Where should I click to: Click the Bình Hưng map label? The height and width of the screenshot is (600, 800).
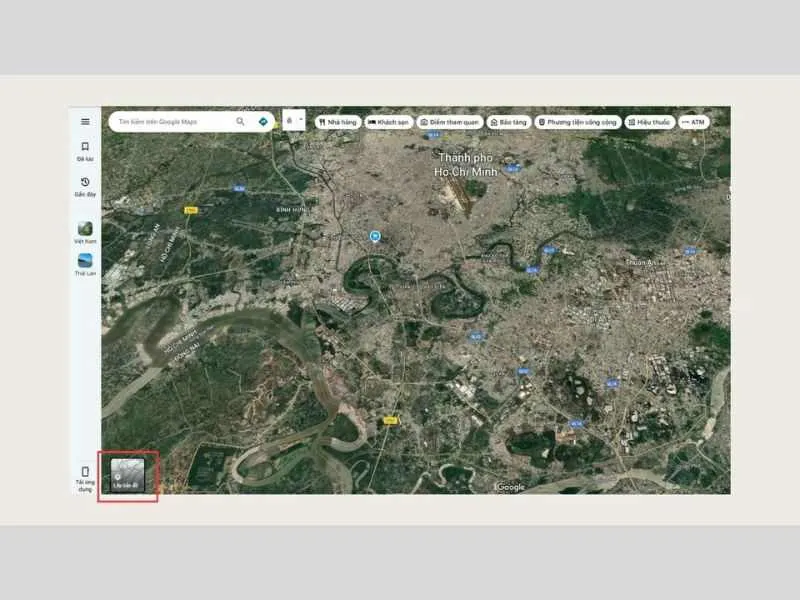coord(293,210)
